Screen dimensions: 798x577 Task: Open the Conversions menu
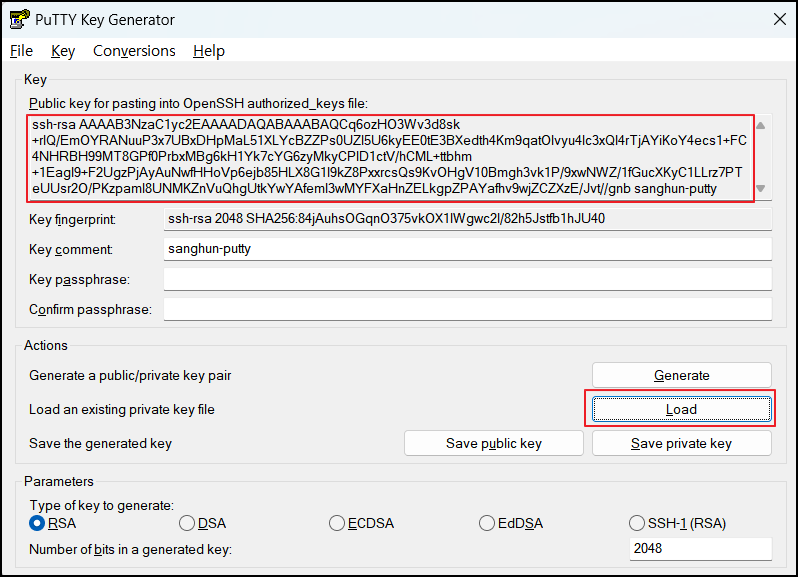tap(134, 51)
